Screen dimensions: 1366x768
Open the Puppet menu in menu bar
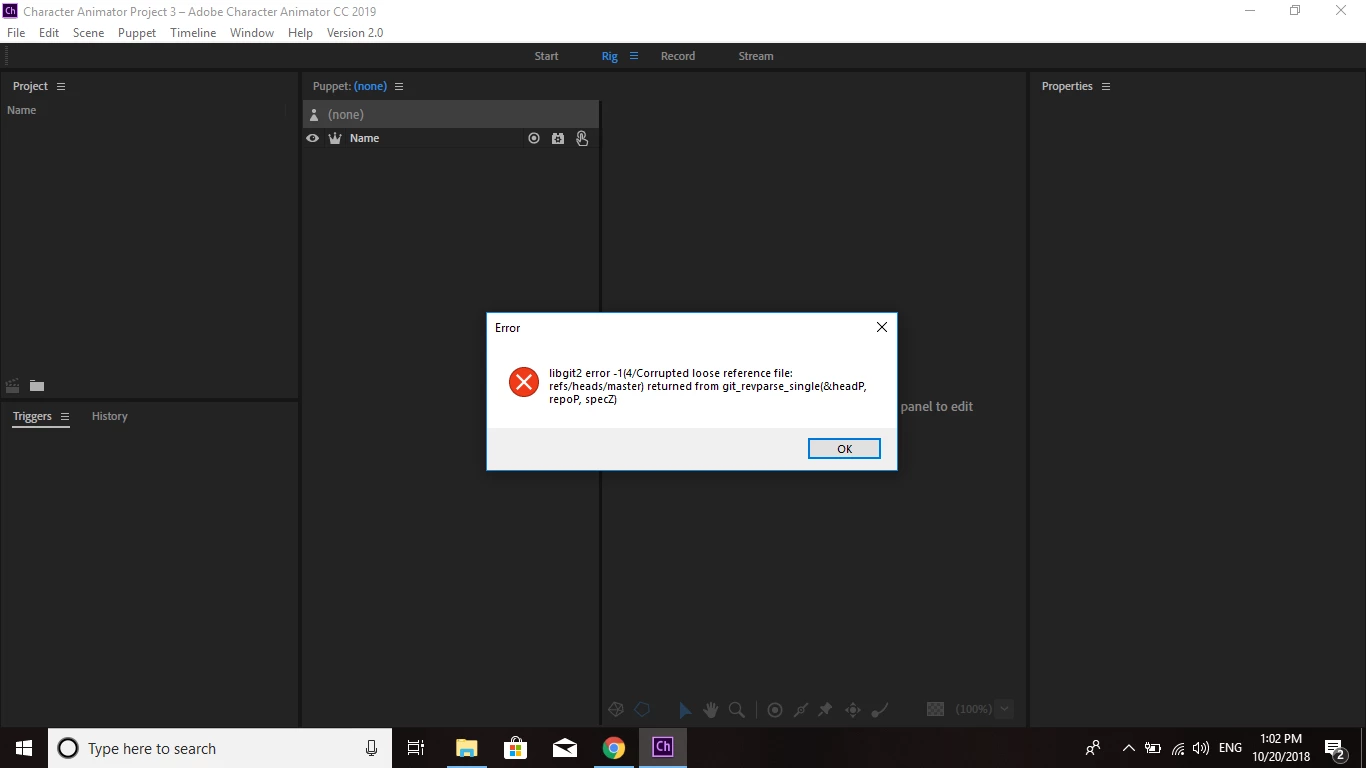(137, 32)
